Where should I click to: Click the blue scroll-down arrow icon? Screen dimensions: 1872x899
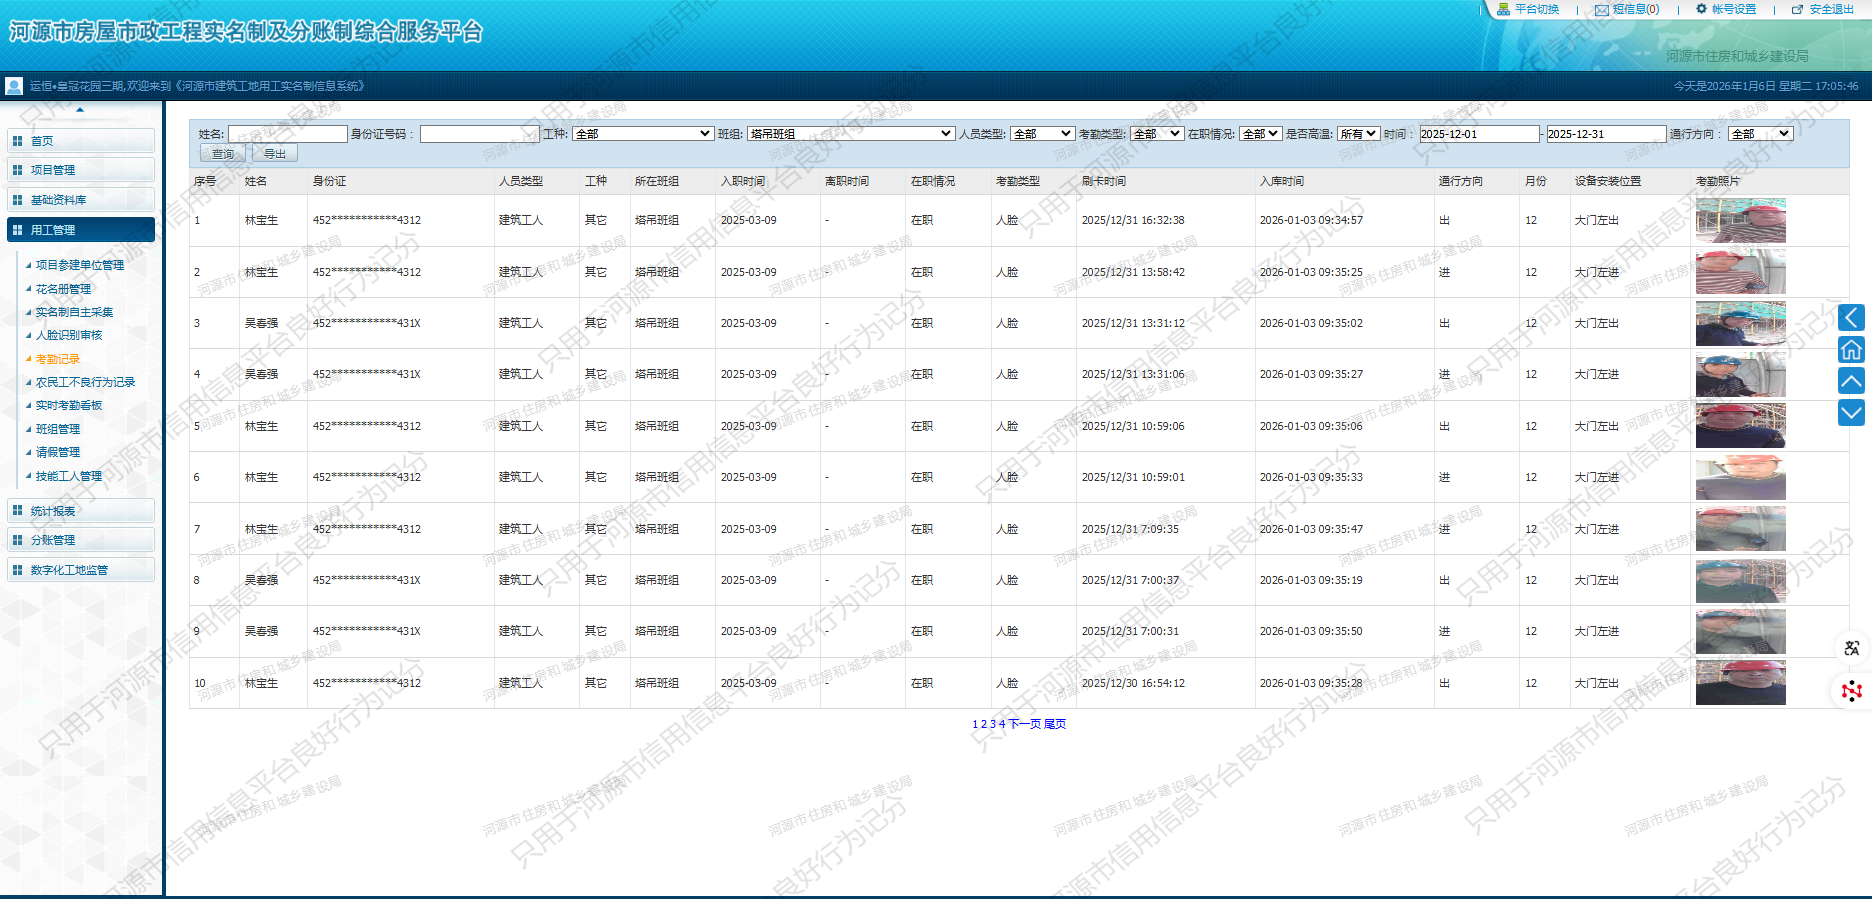(x=1851, y=412)
